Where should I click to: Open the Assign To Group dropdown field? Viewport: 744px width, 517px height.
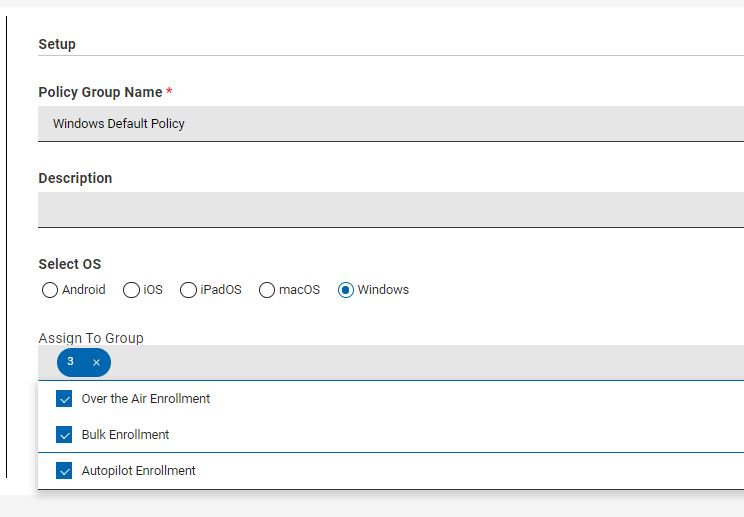click(391, 362)
